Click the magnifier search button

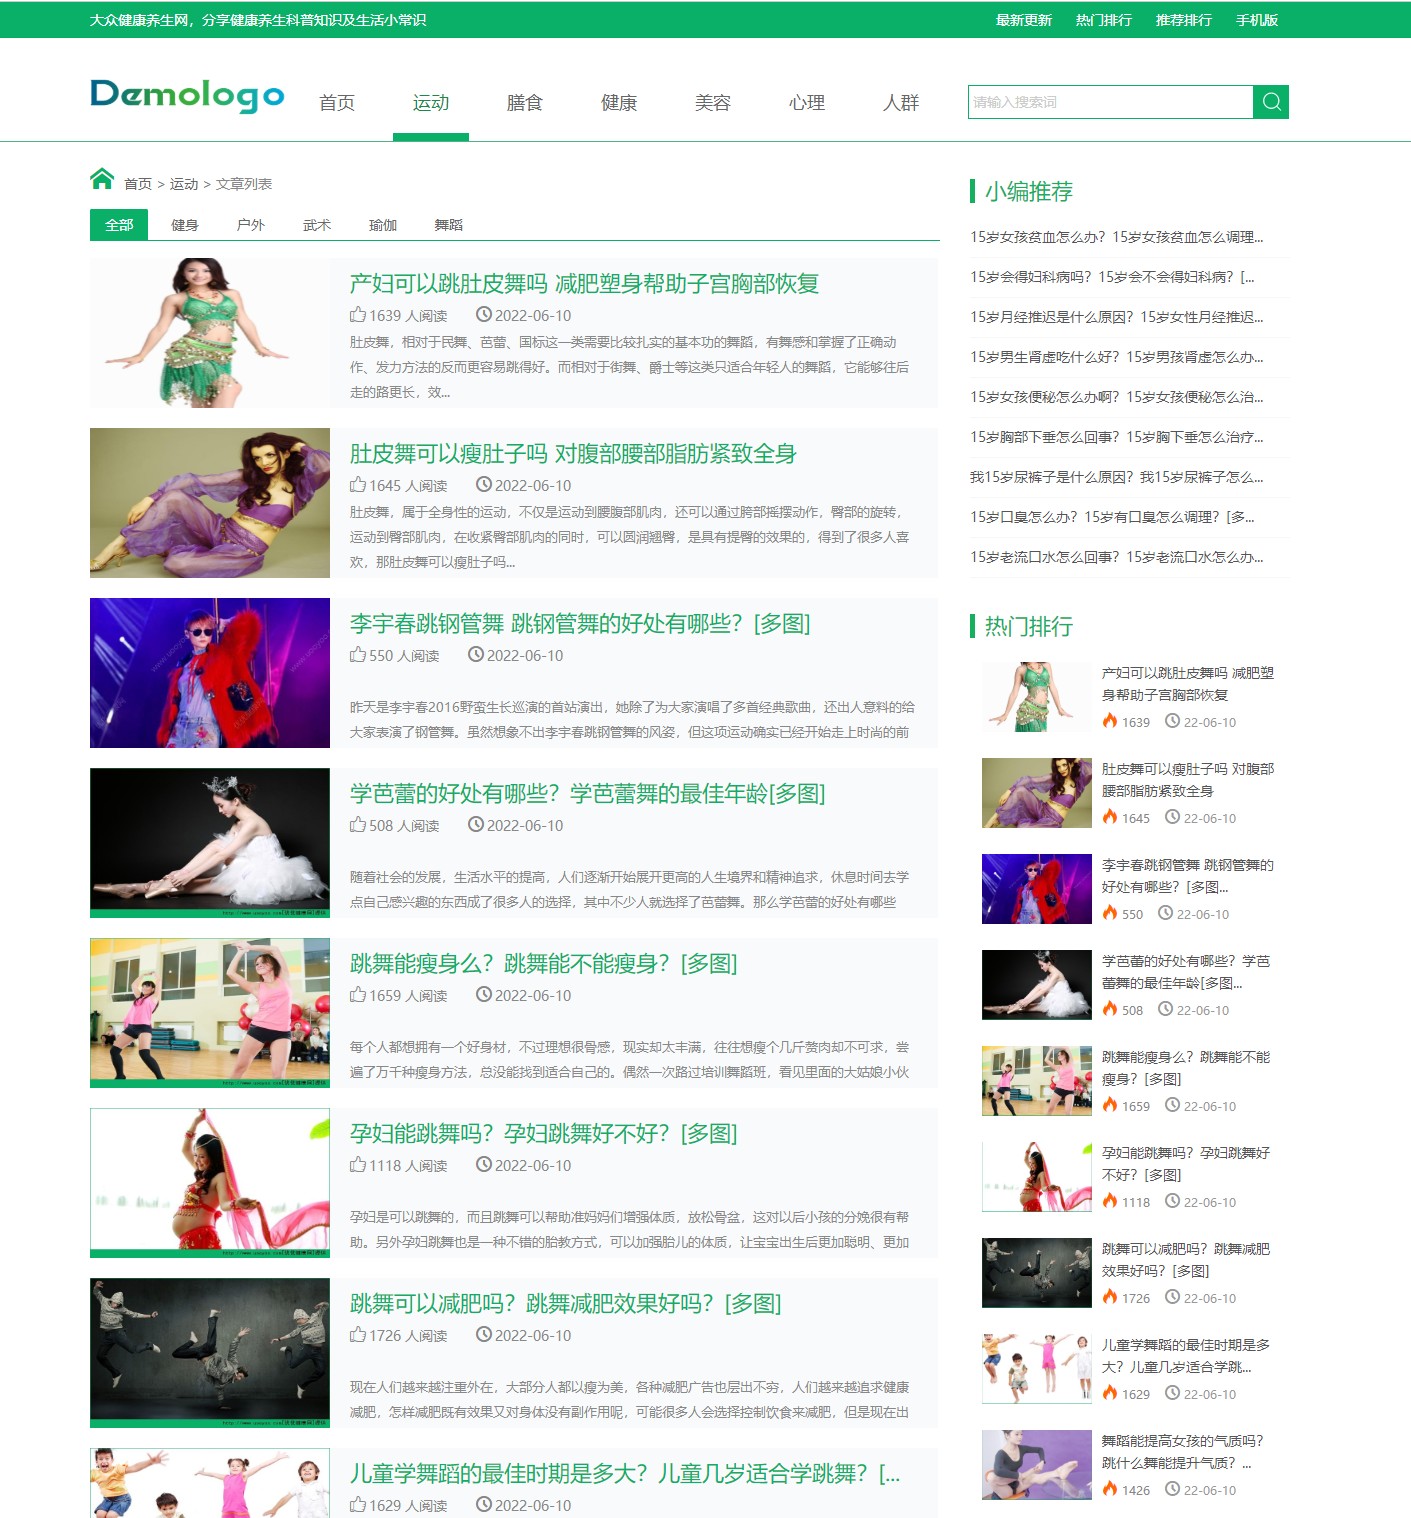(x=1271, y=102)
